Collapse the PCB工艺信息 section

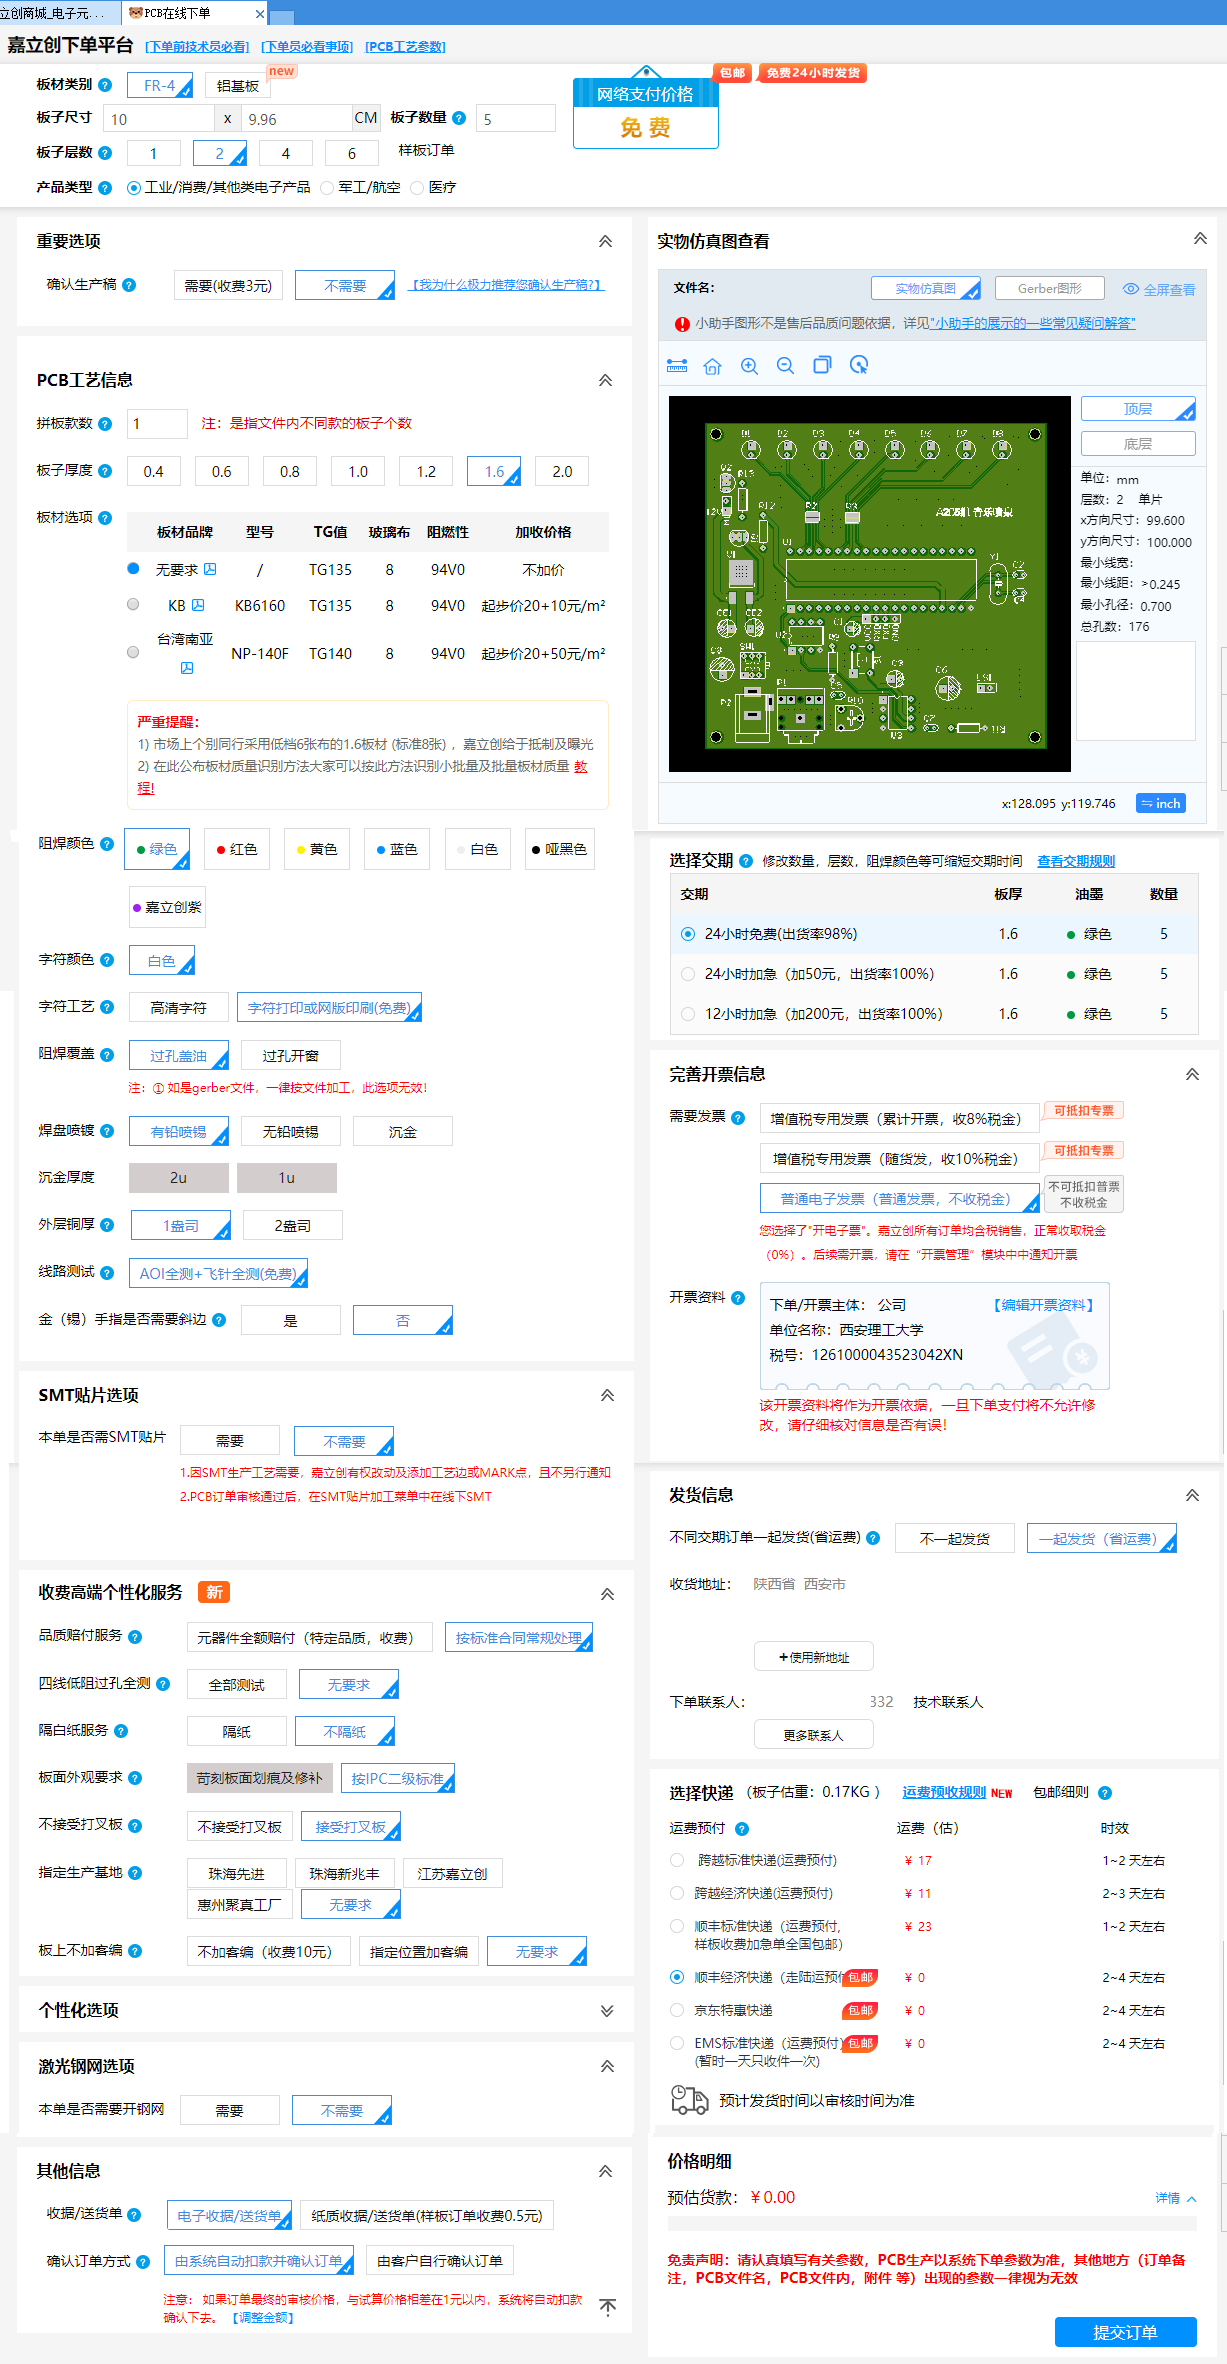605,380
